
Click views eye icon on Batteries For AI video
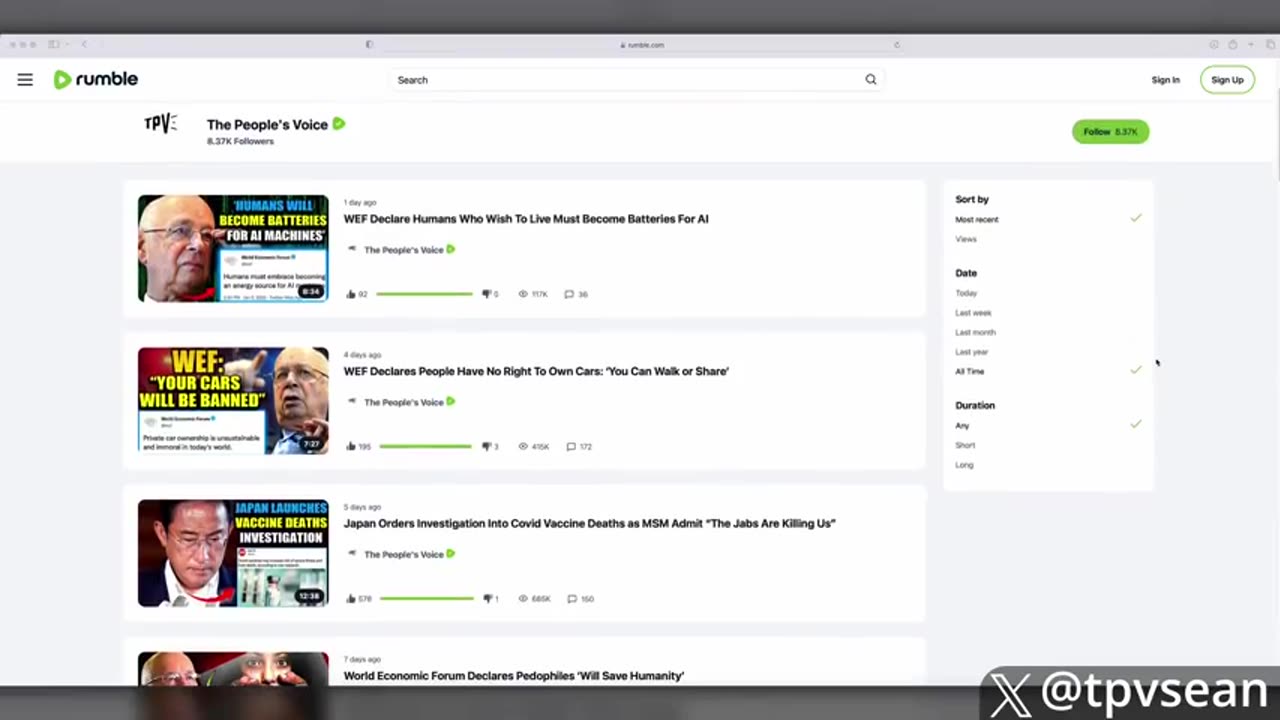523,294
